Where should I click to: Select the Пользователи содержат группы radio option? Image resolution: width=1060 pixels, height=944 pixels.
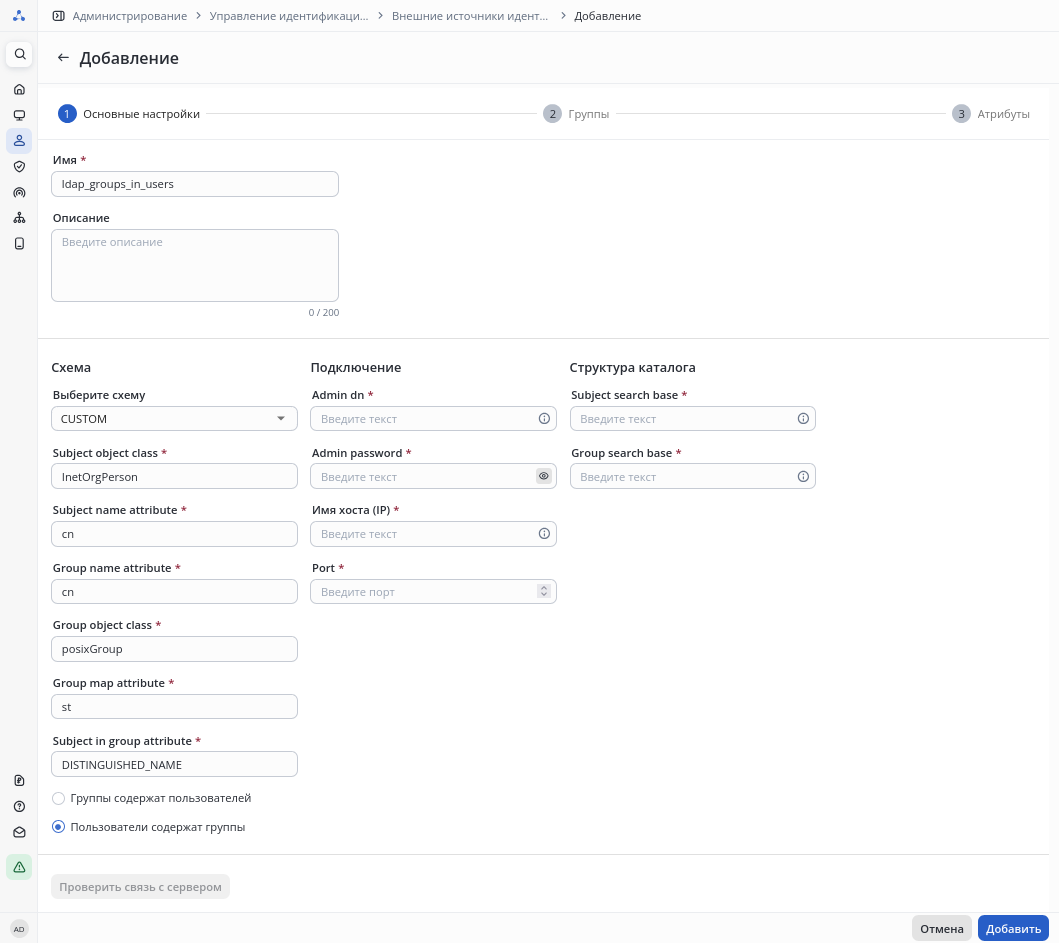point(59,827)
